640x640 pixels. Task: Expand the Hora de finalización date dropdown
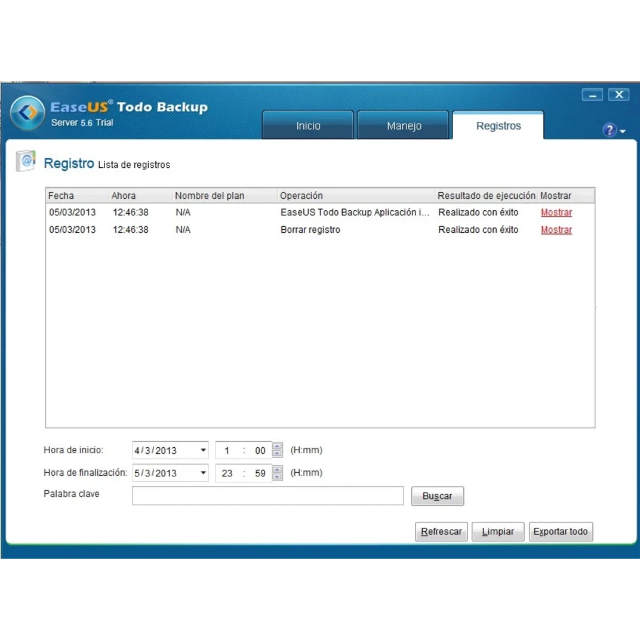pyautogui.click(x=203, y=473)
